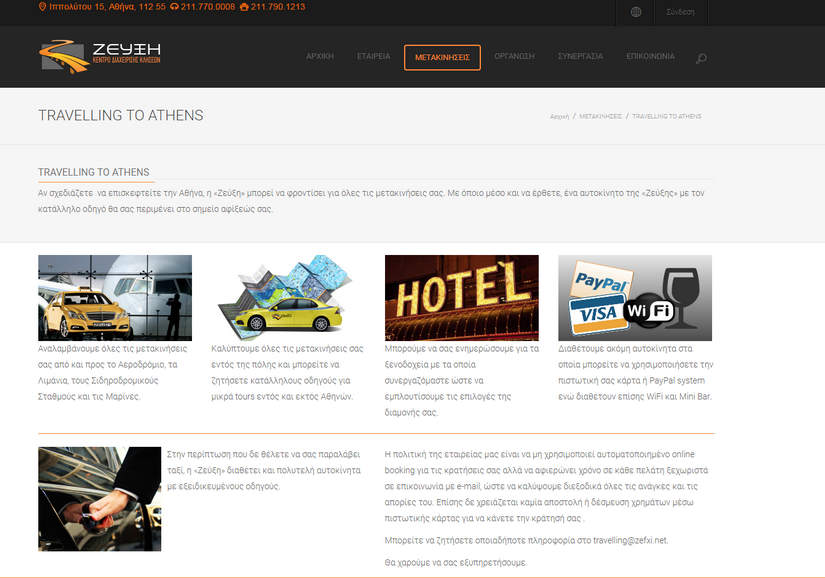Open the ΕΠΙΚΟΙΝΩΝΙΑ menu item
This screenshot has width=825, height=578.
pyautogui.click(x=650, y=57)
